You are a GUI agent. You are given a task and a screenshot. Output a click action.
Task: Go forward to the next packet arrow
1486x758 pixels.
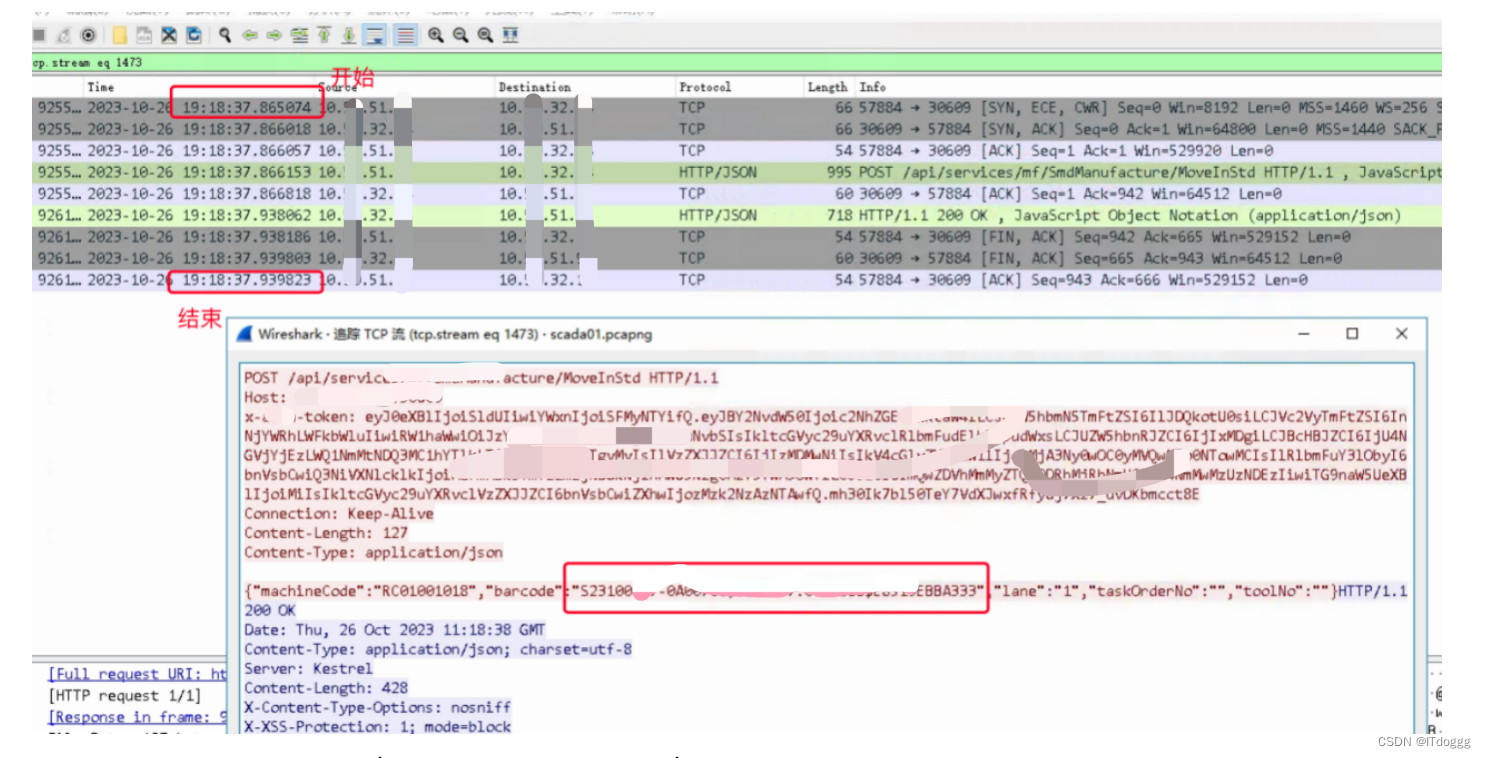(274, 35)
